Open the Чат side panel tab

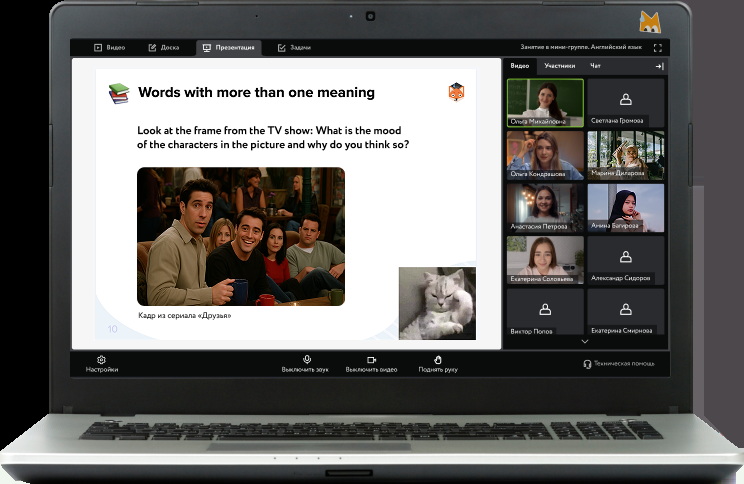click(595, 66)
